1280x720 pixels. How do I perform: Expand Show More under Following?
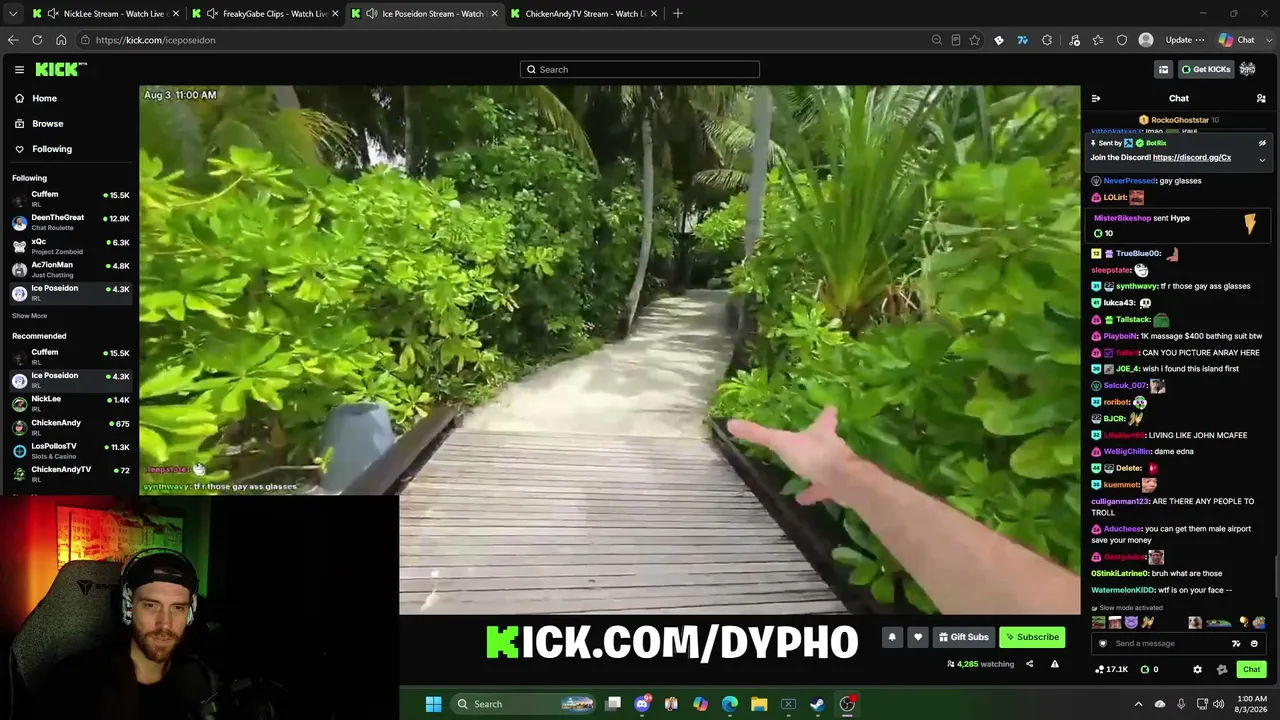click(x=29, y=316)
